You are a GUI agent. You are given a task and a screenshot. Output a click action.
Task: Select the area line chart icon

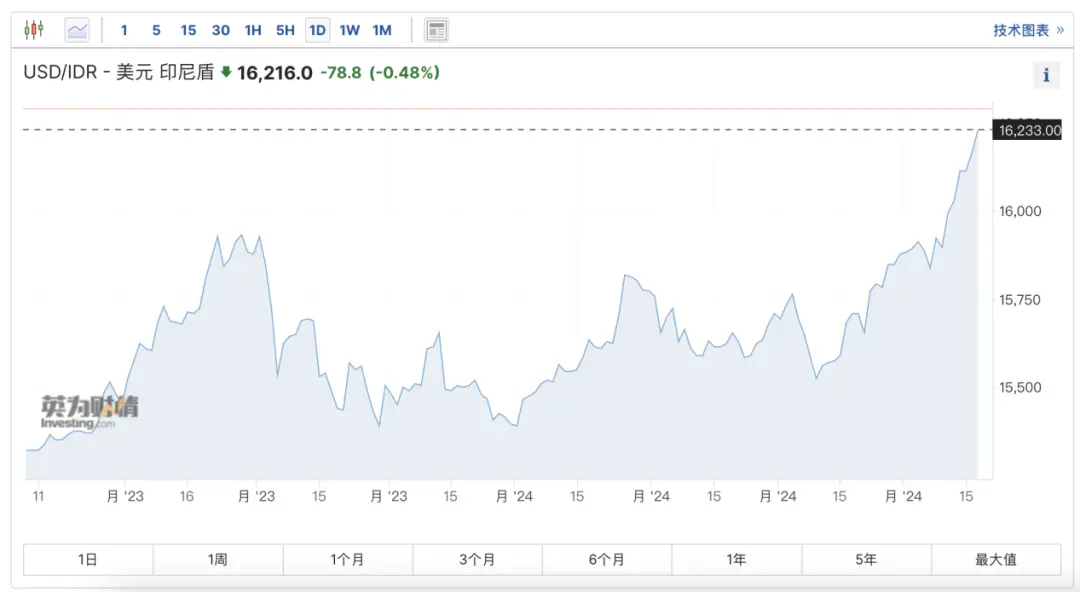point(77,30)
